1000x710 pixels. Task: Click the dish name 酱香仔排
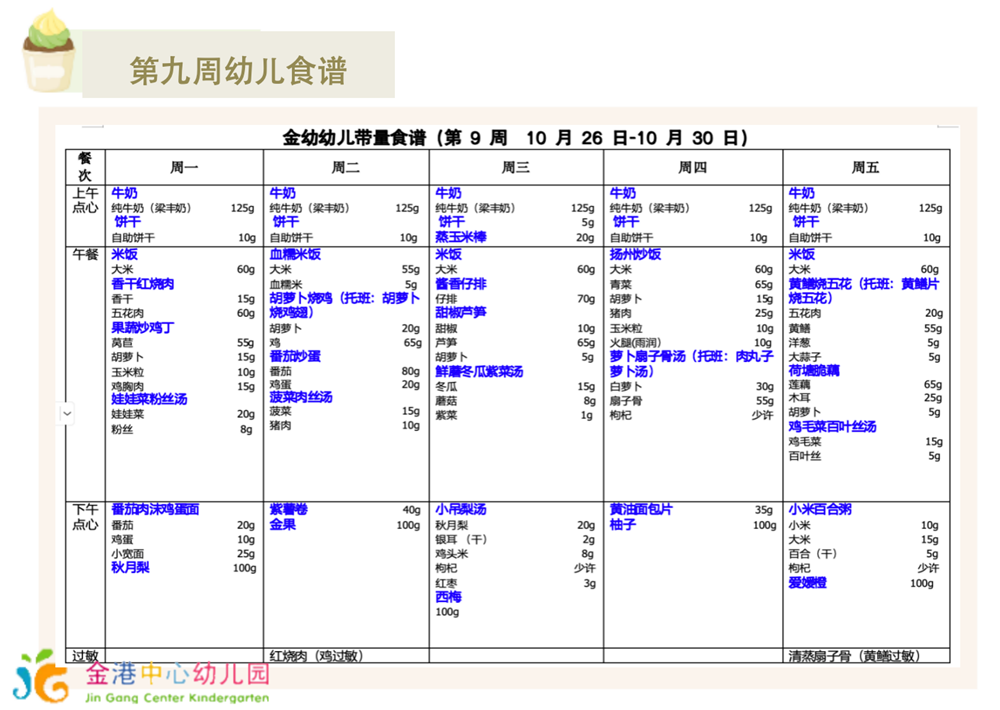[461, 284]
